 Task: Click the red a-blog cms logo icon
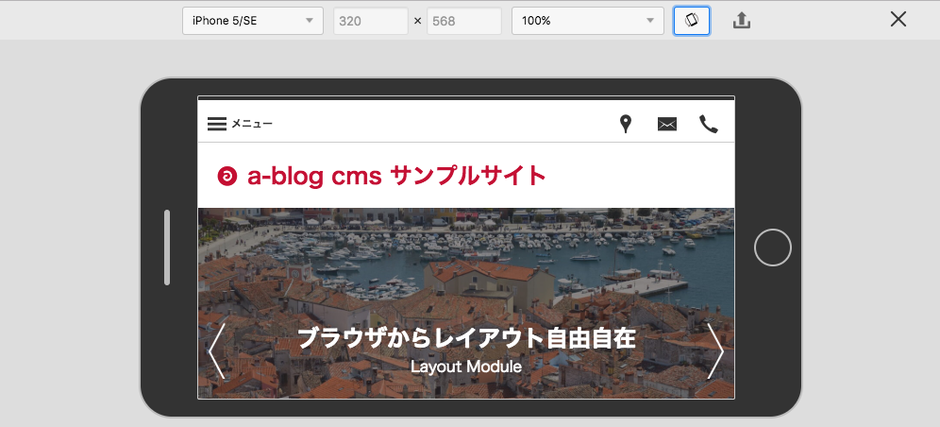pyautogui.click(x=227, y=176)
